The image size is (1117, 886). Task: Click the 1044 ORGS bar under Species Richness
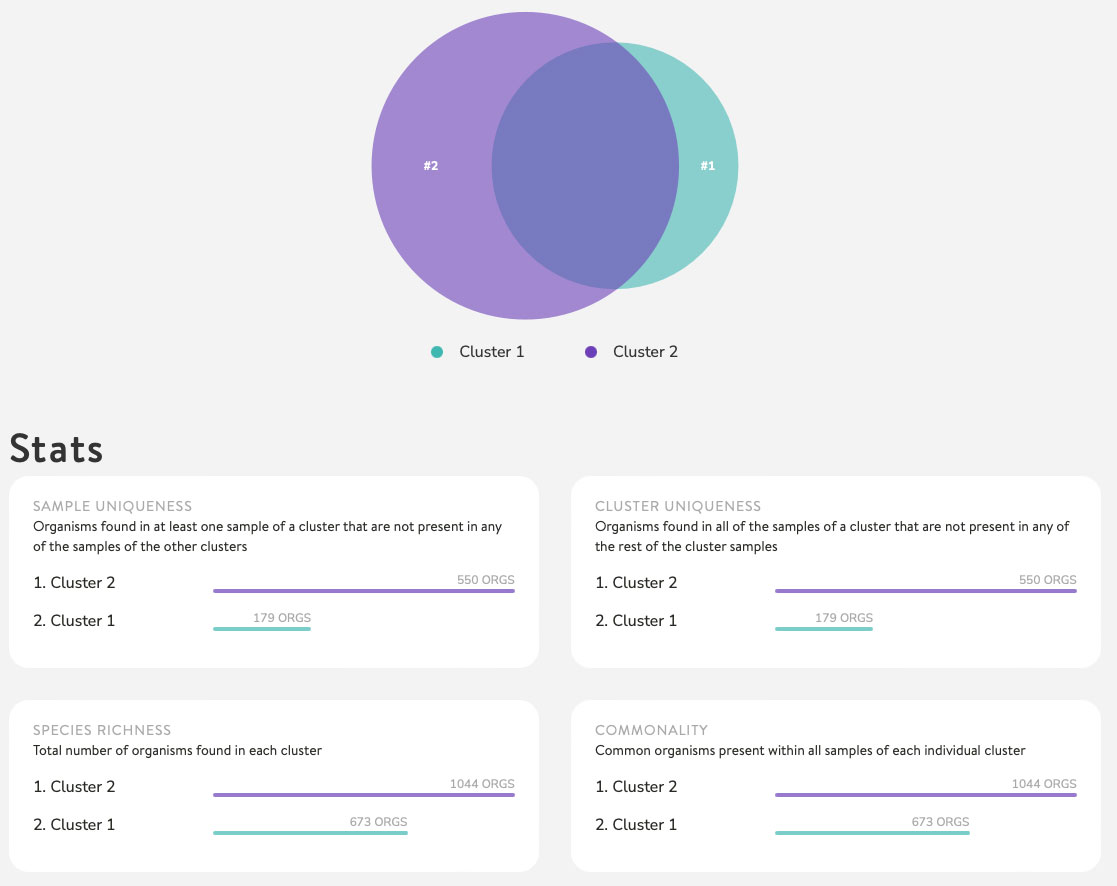(364, 795)
